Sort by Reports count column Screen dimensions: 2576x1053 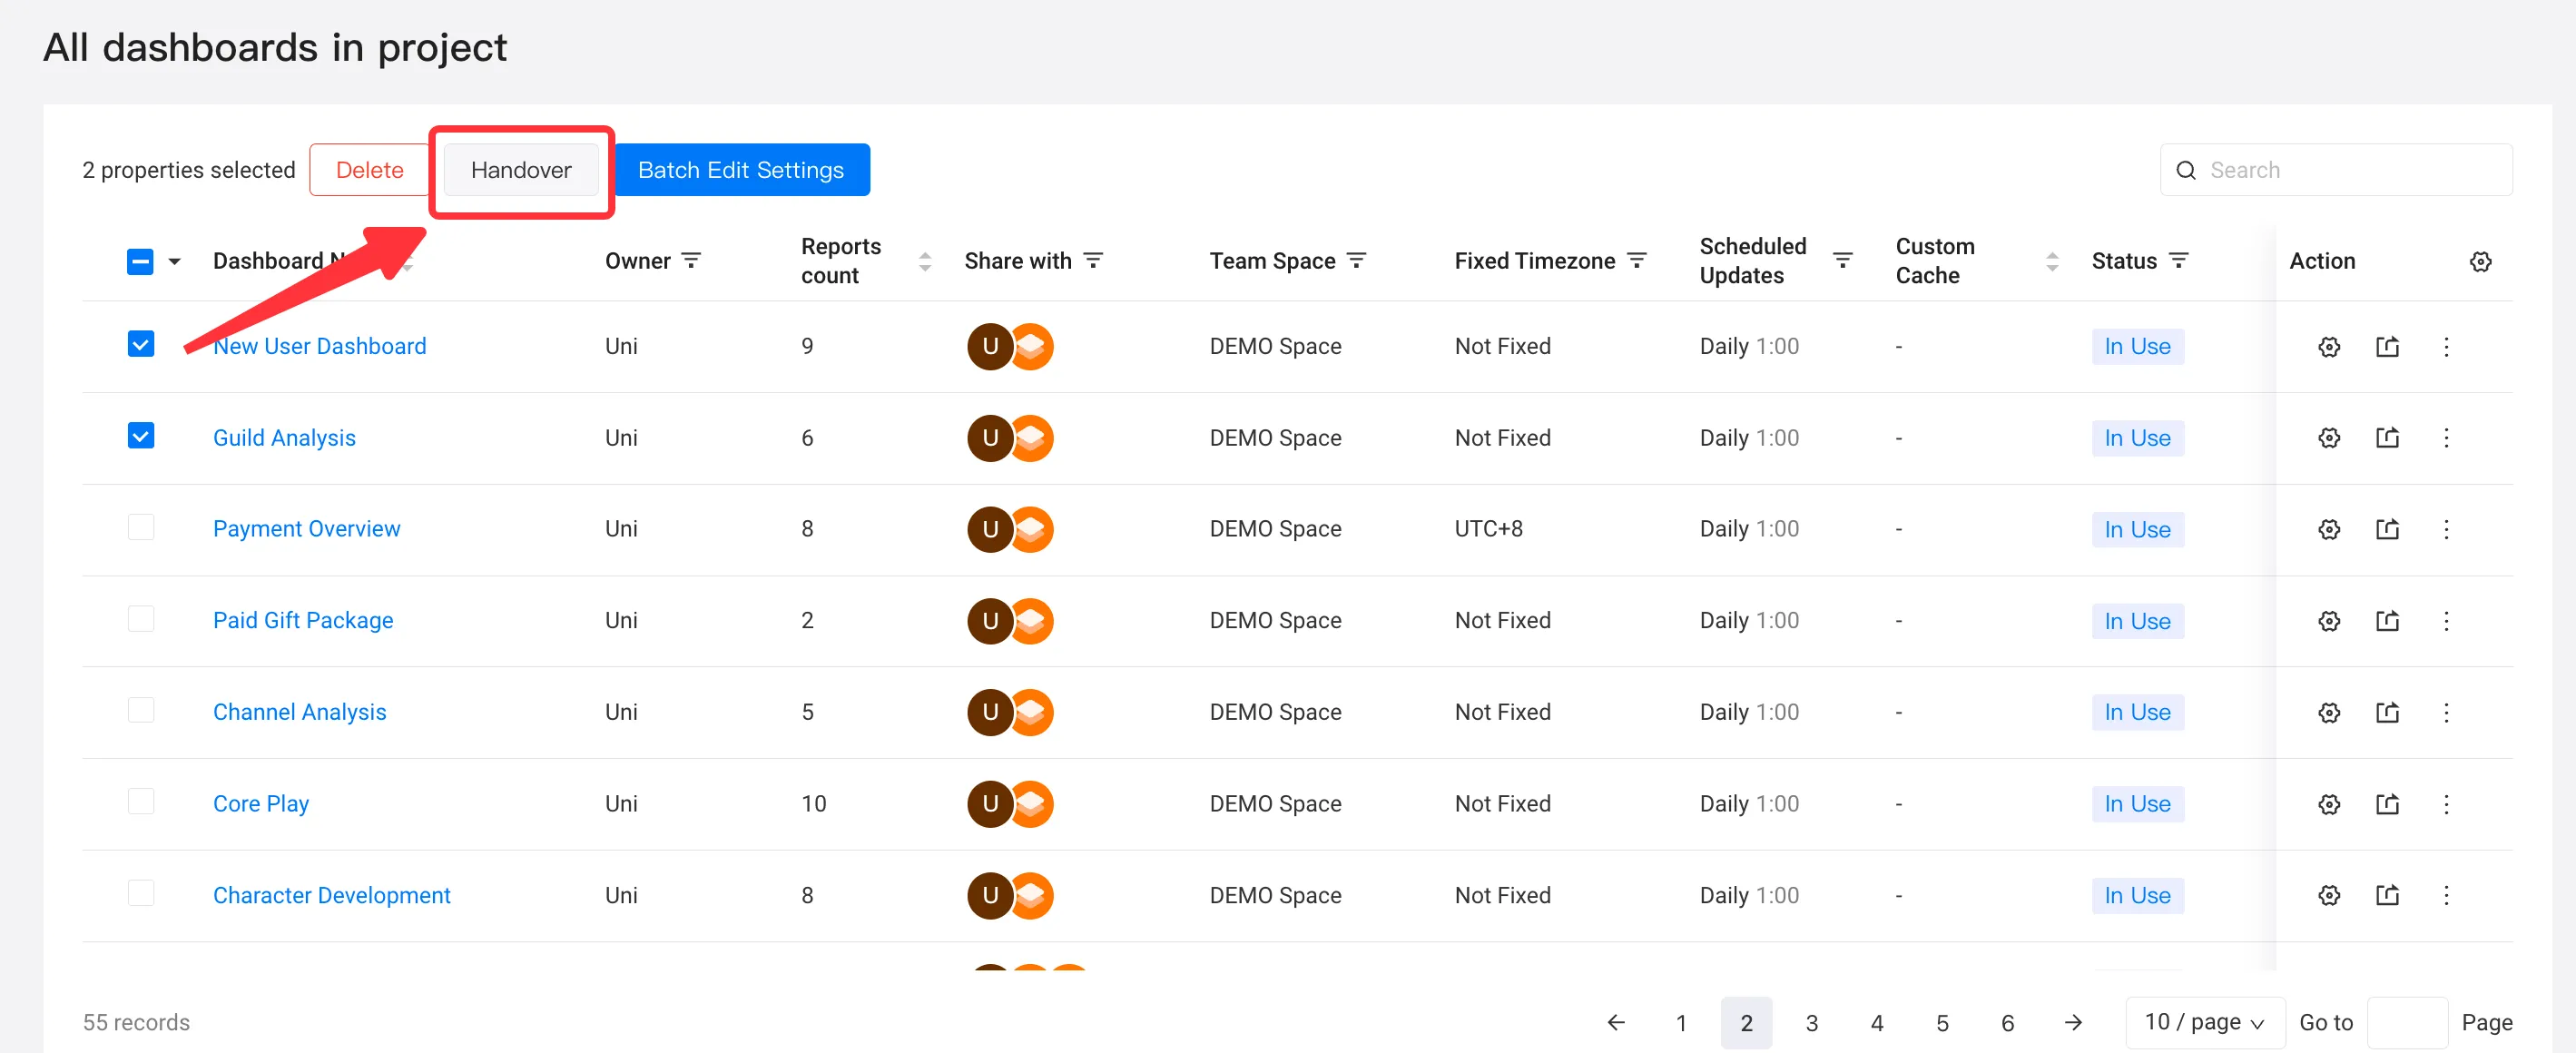924,262
